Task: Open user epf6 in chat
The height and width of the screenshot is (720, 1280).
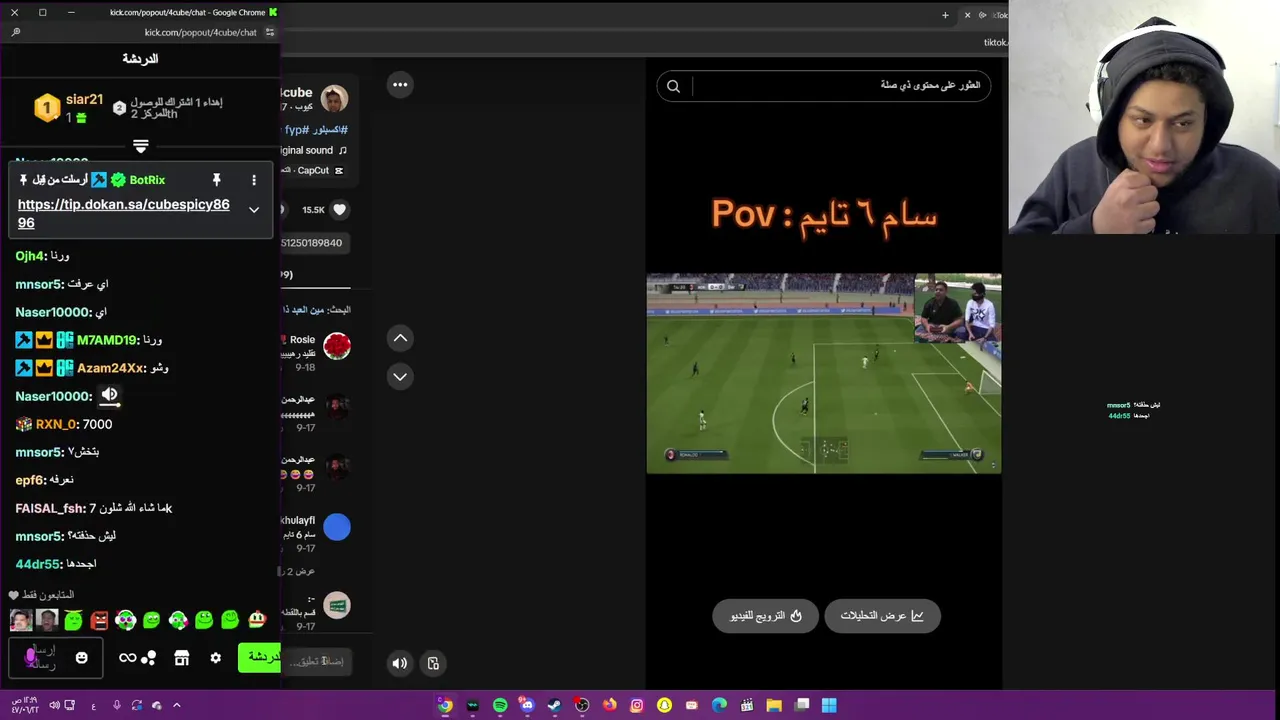Action: (30, 480)
